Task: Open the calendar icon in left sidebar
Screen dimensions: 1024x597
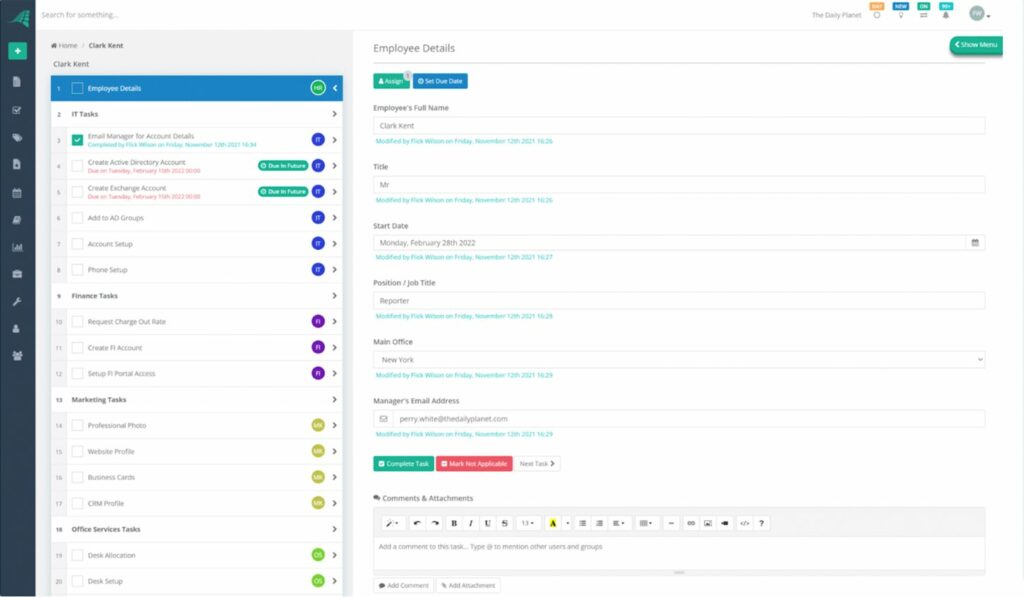Action: [17, 192]
